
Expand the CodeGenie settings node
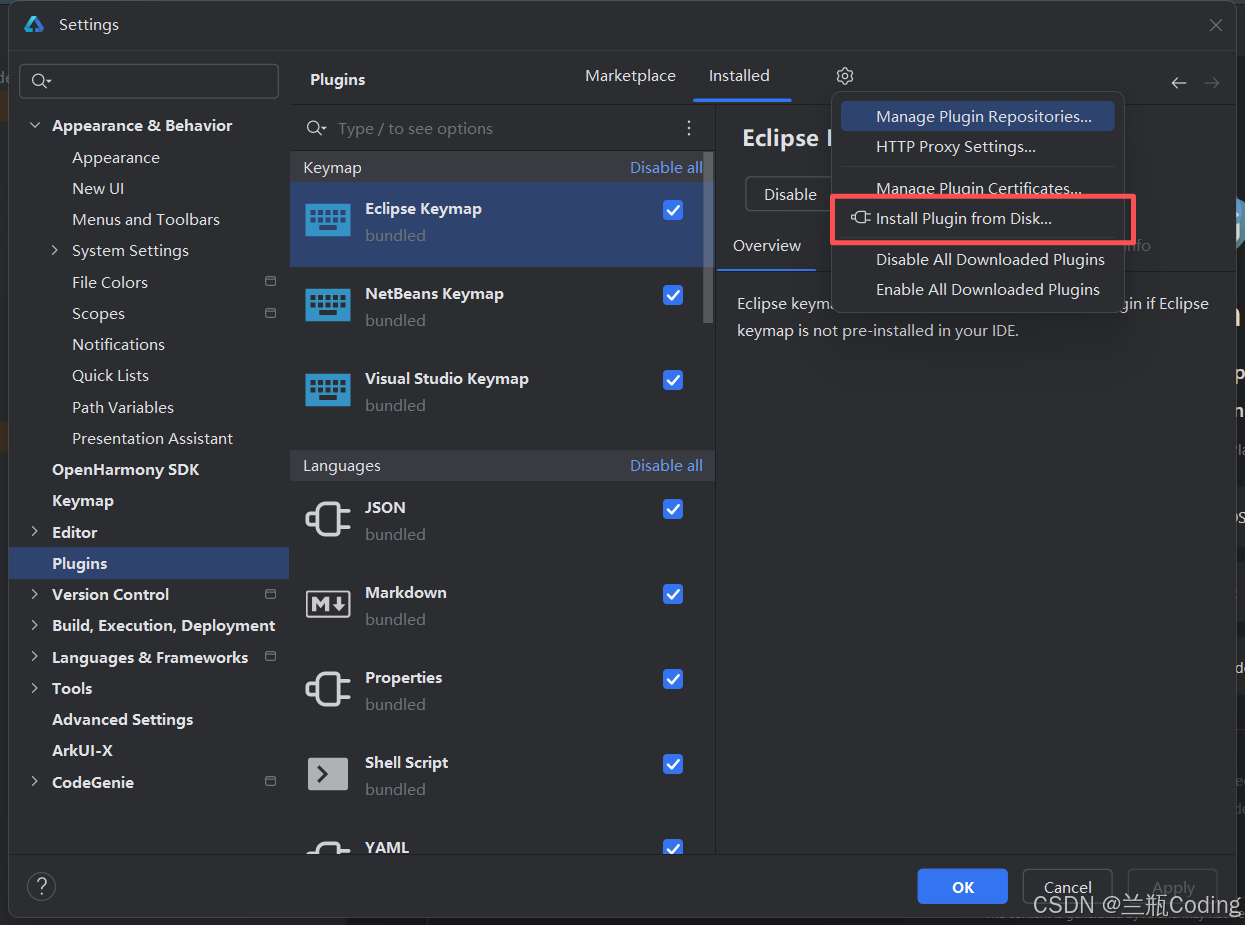coord(35,781)
